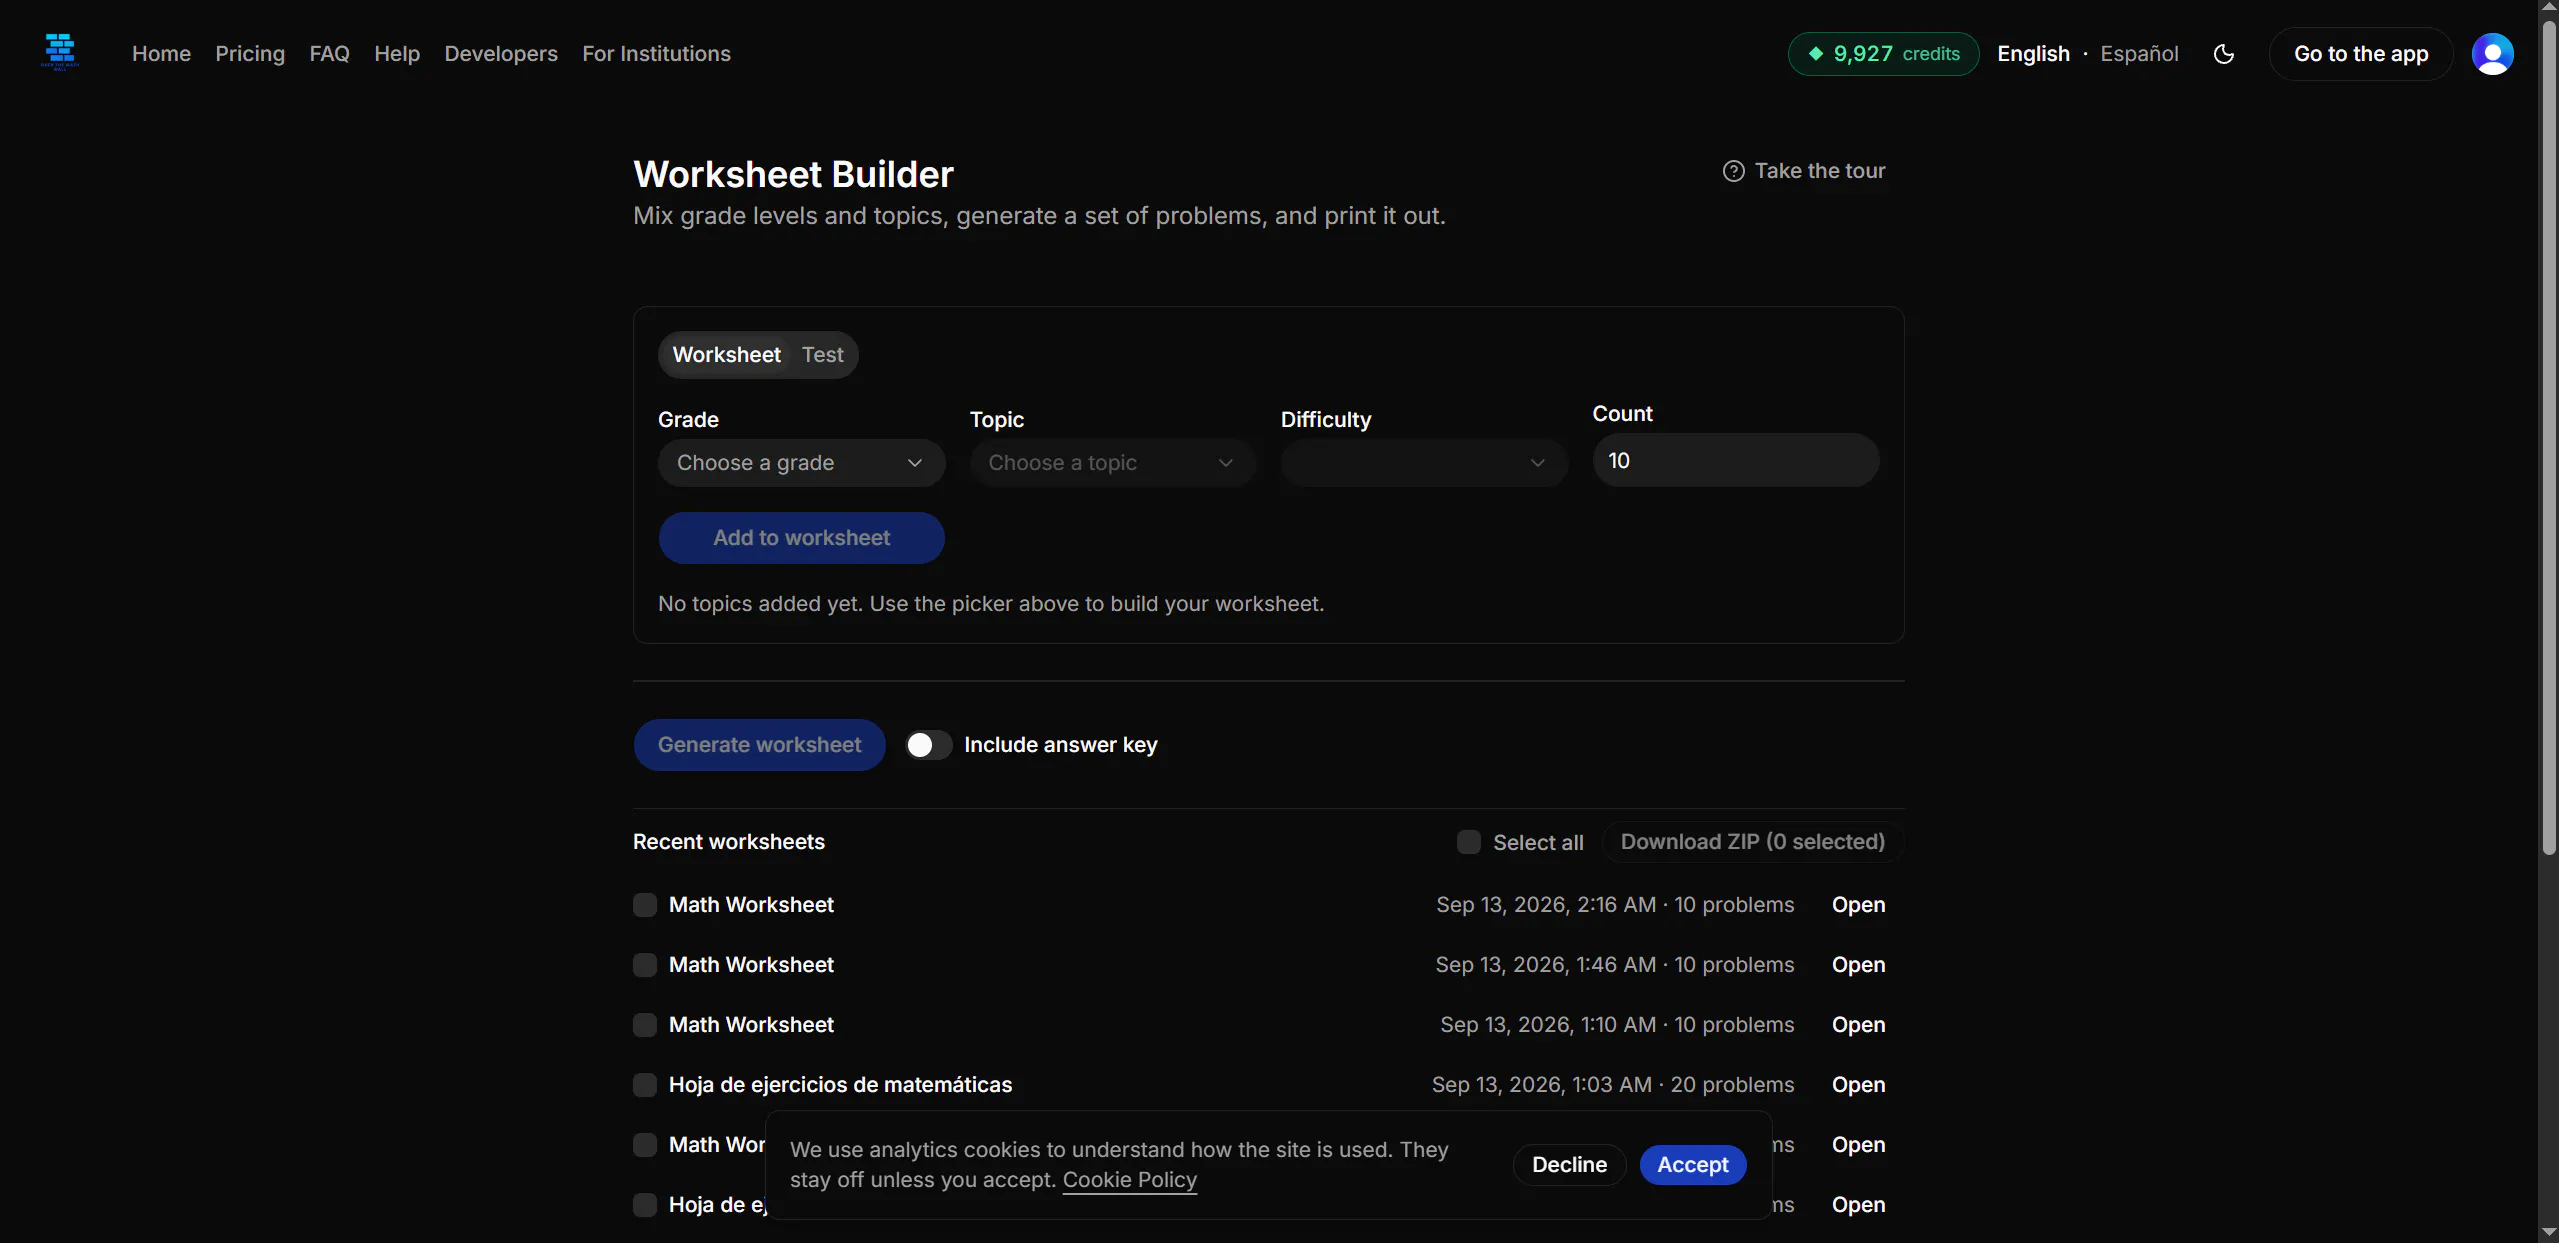The width and height of the screenshot is (2559, 1243).
Task: Open the Choose a topic dropdown
Action: 1113,463
